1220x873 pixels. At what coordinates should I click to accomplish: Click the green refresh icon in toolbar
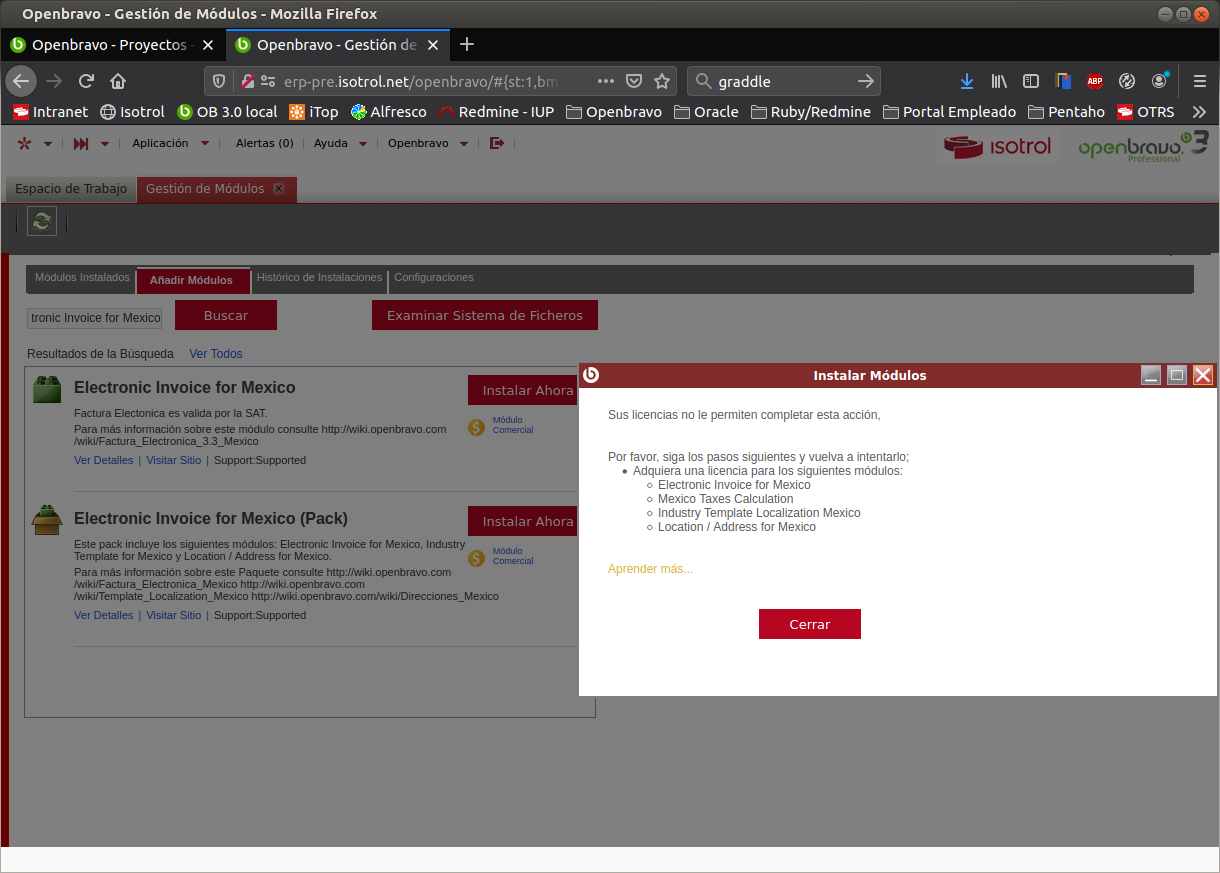42,221
